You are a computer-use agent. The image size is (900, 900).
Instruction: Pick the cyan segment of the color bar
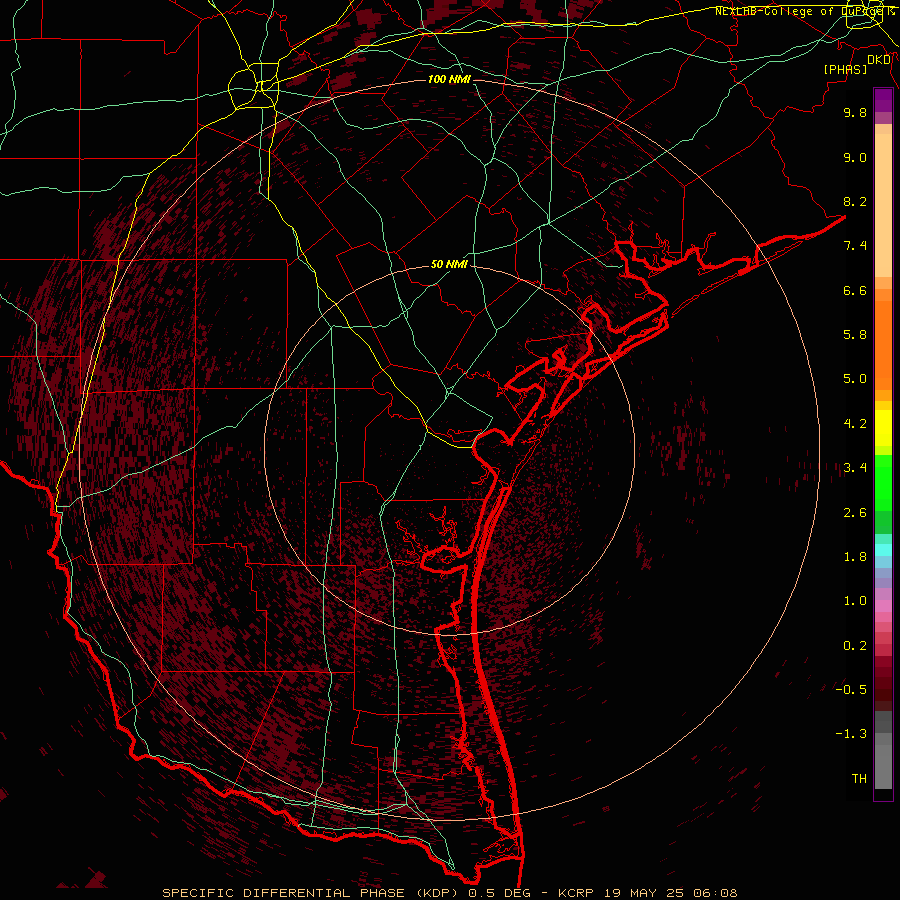tap(883, 550)
